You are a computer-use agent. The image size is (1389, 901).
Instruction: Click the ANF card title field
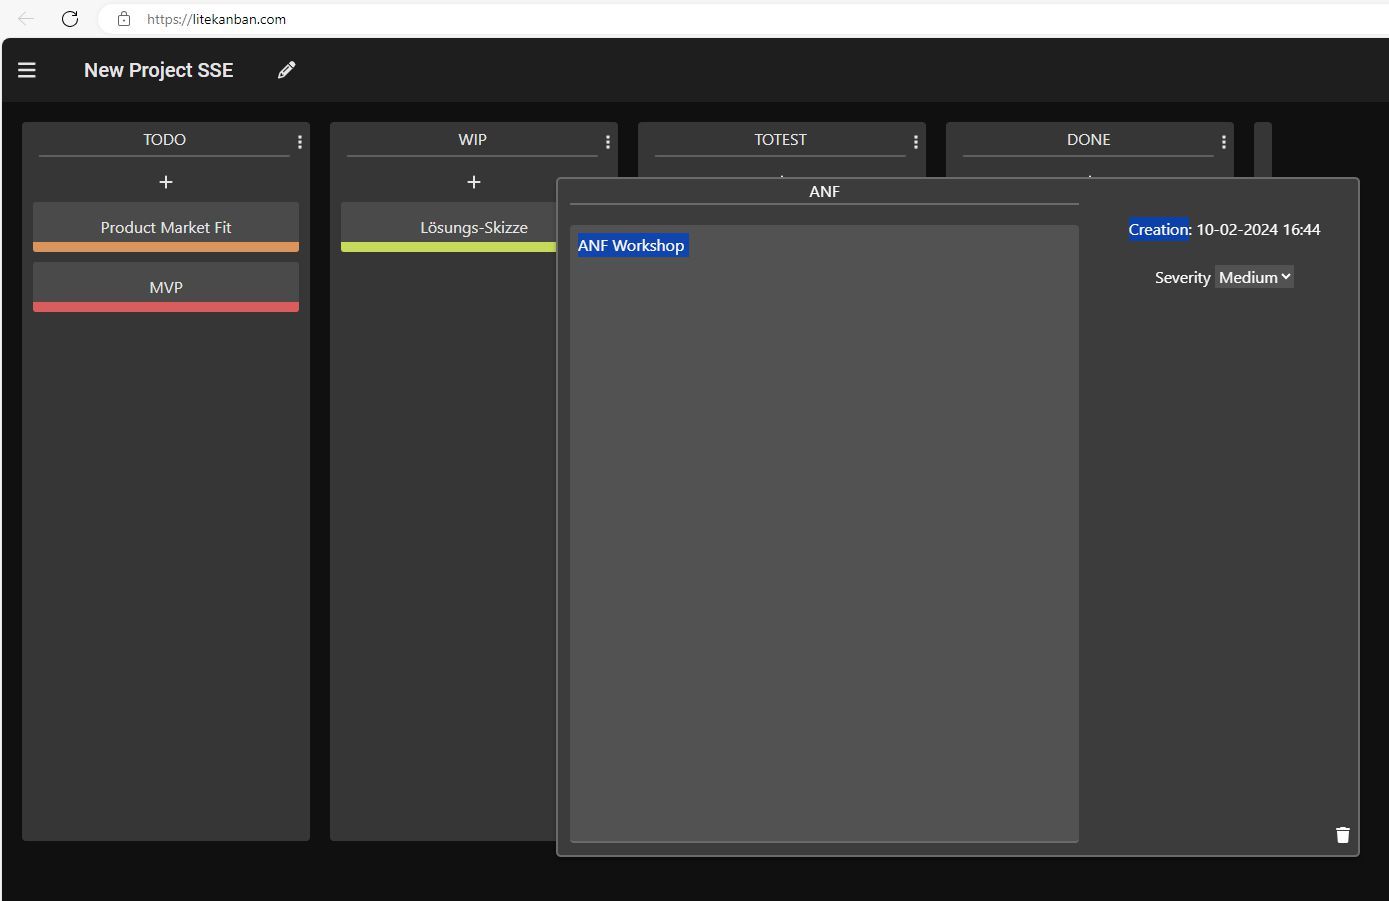tap(824, 192)
